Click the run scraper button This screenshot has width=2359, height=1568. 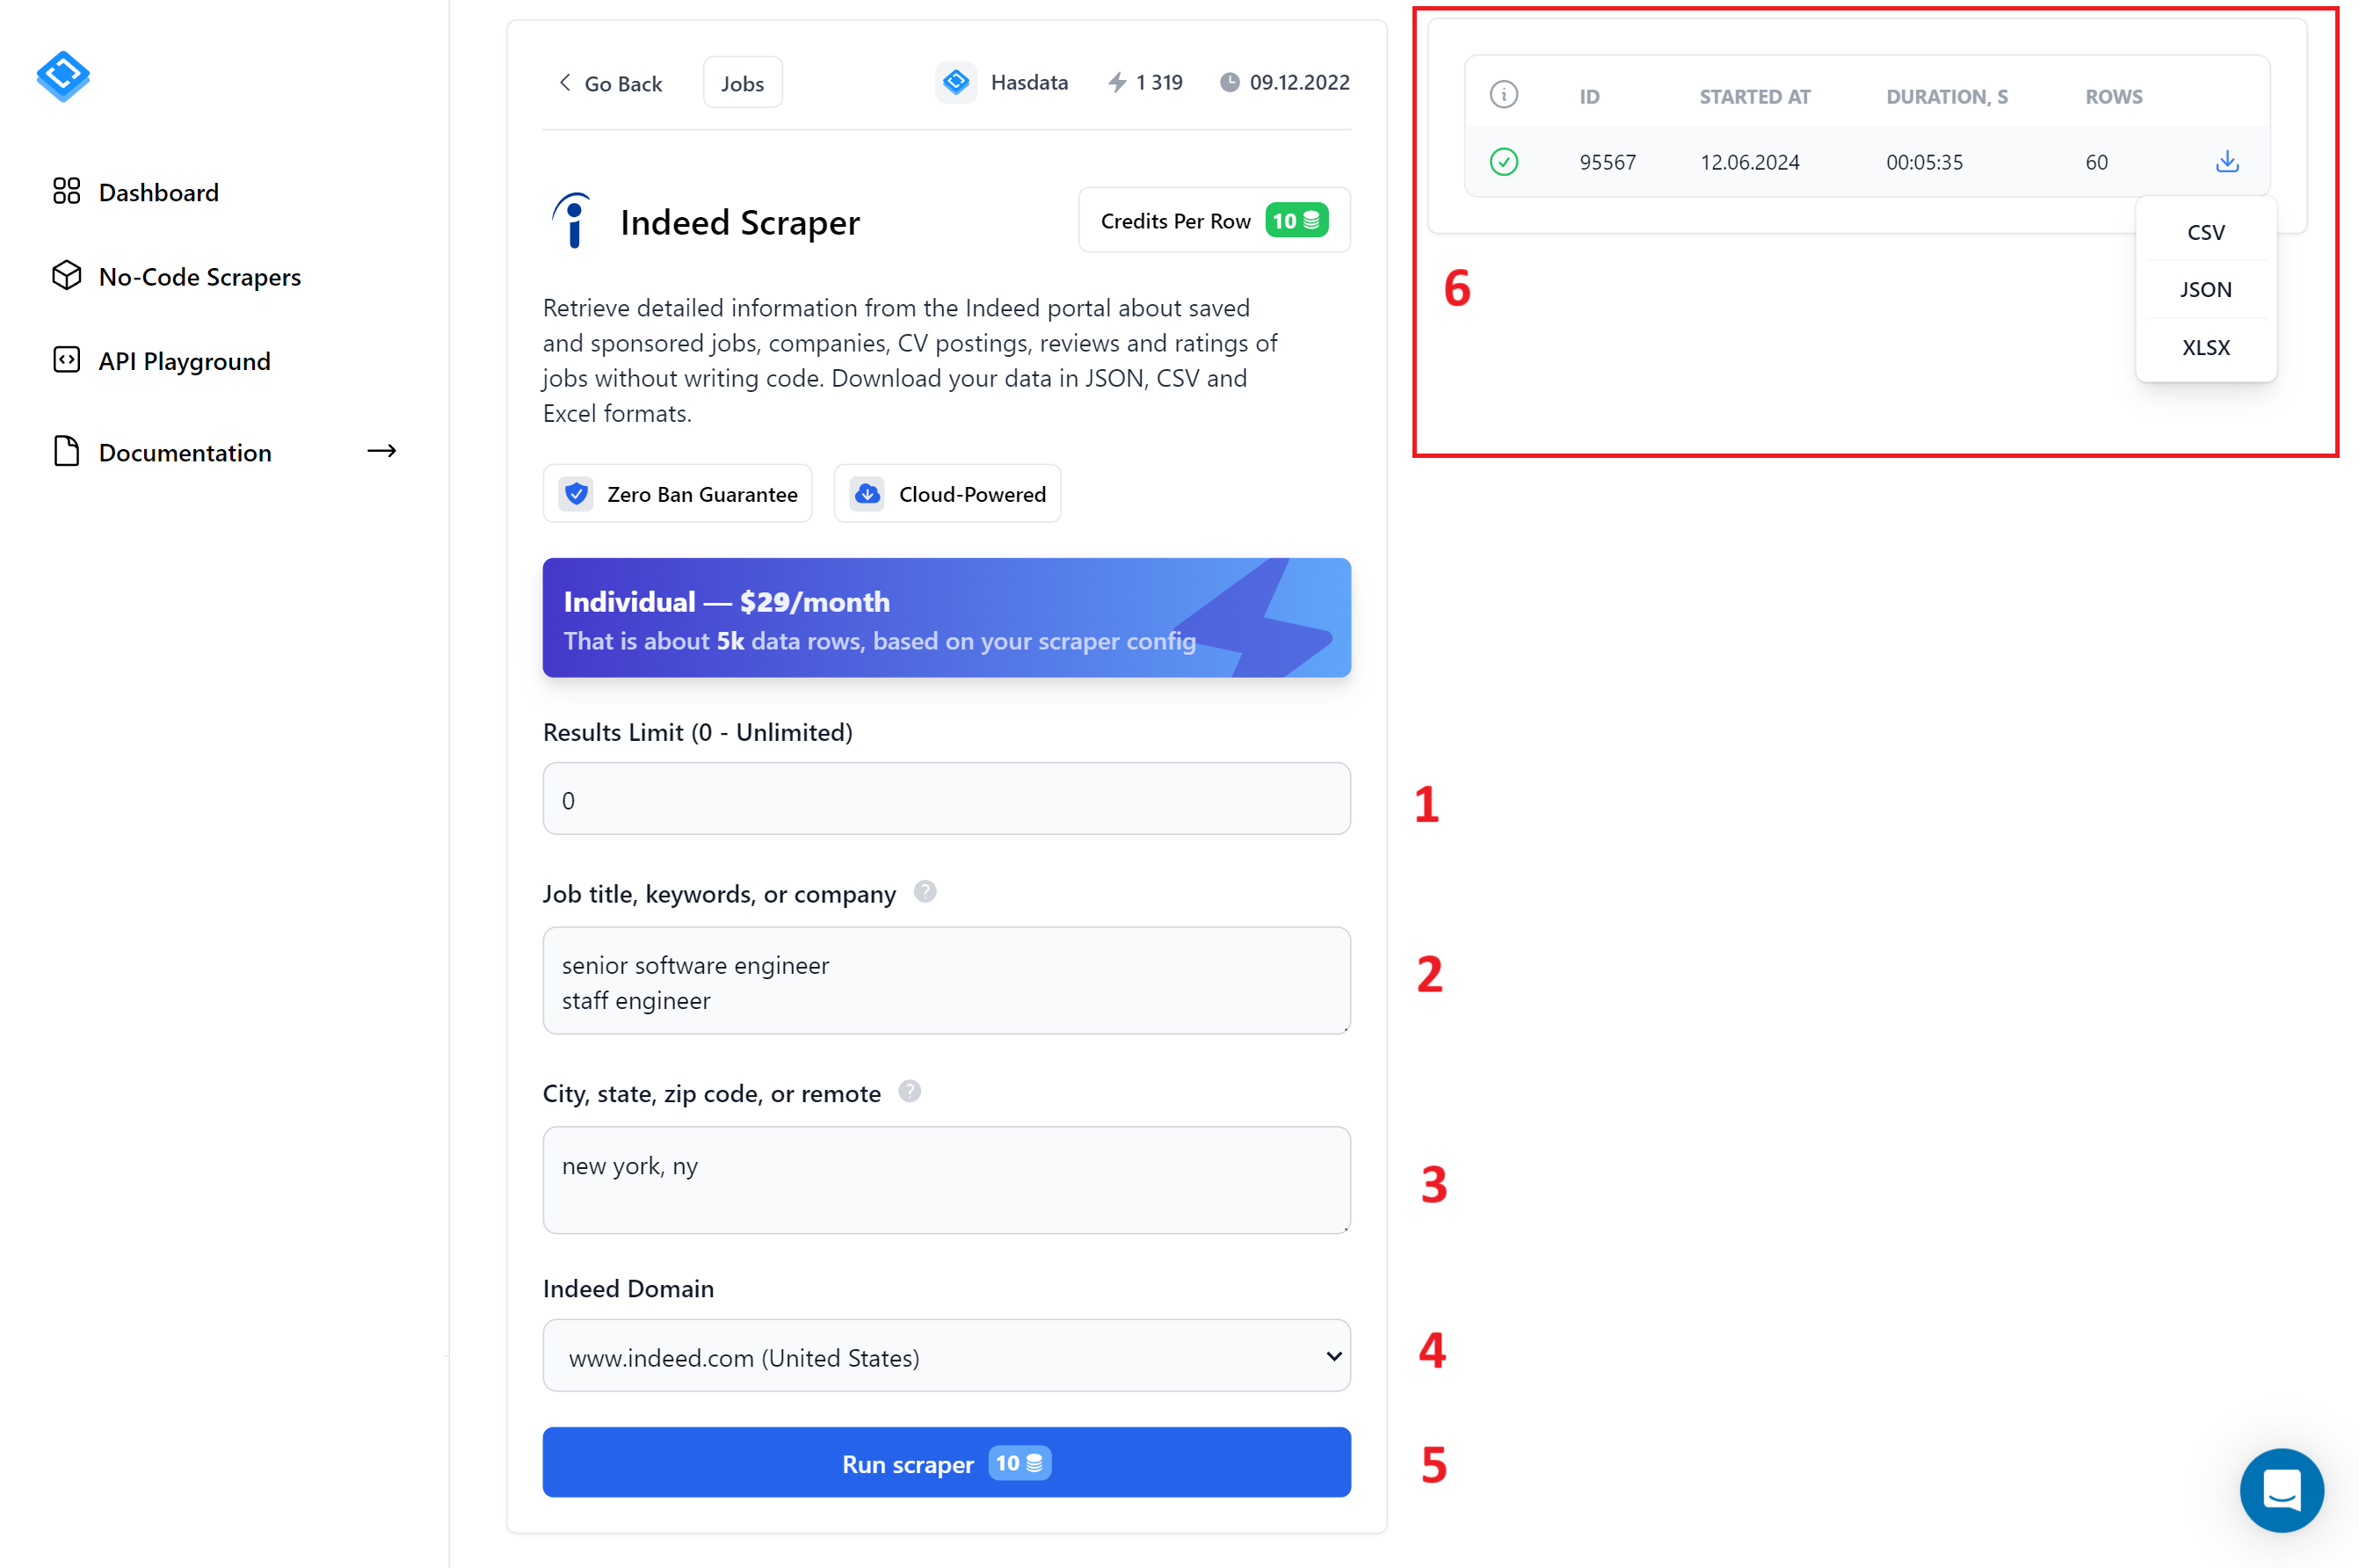945,1463
